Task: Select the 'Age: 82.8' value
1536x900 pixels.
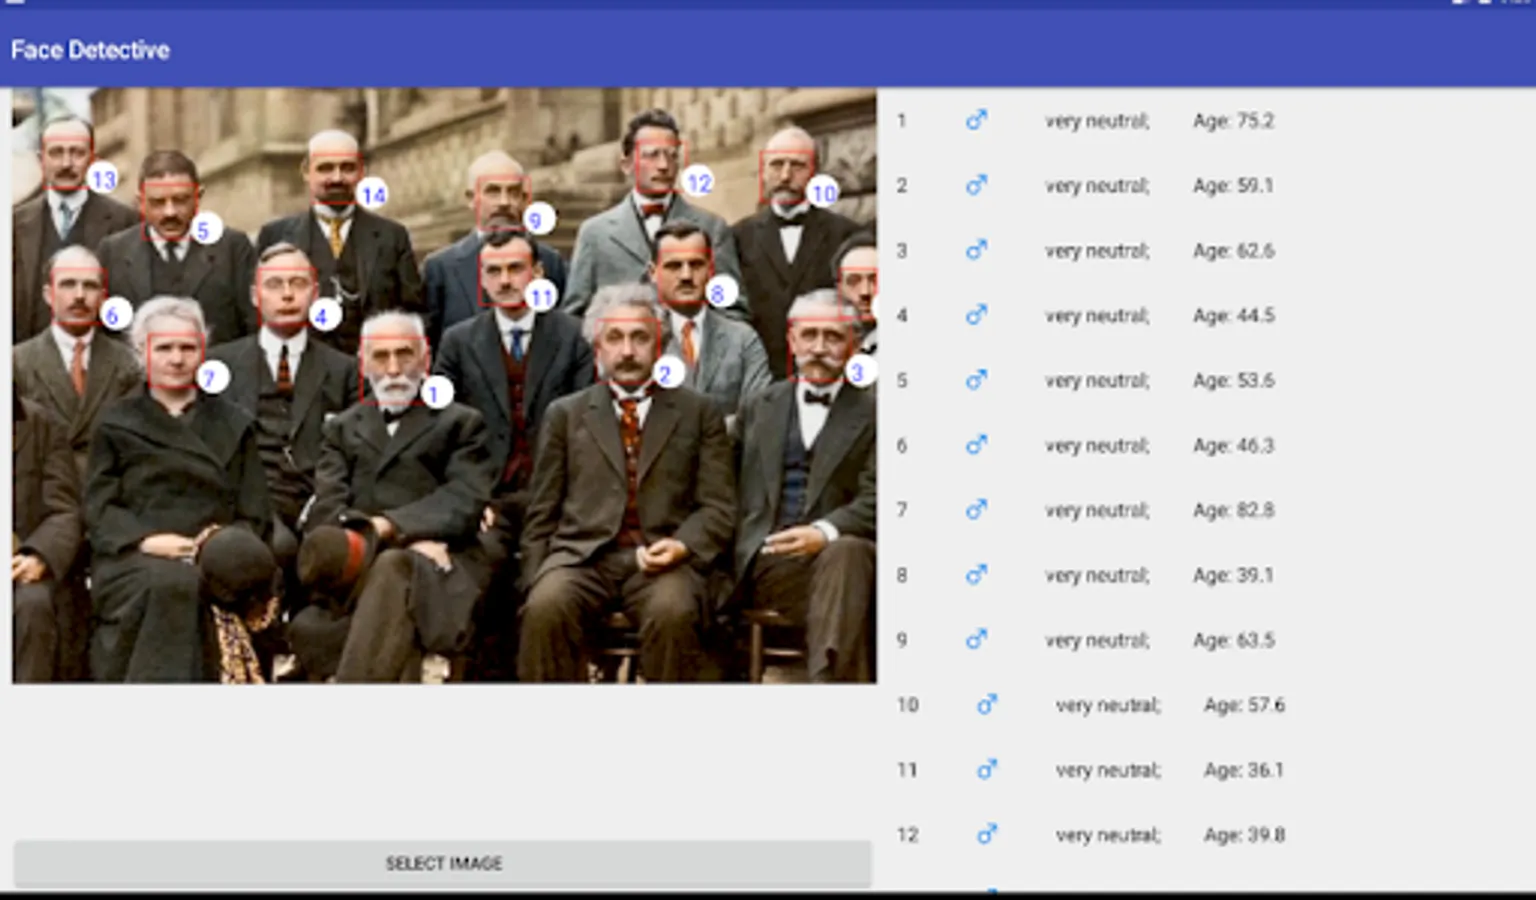Action: point(1233,511)
